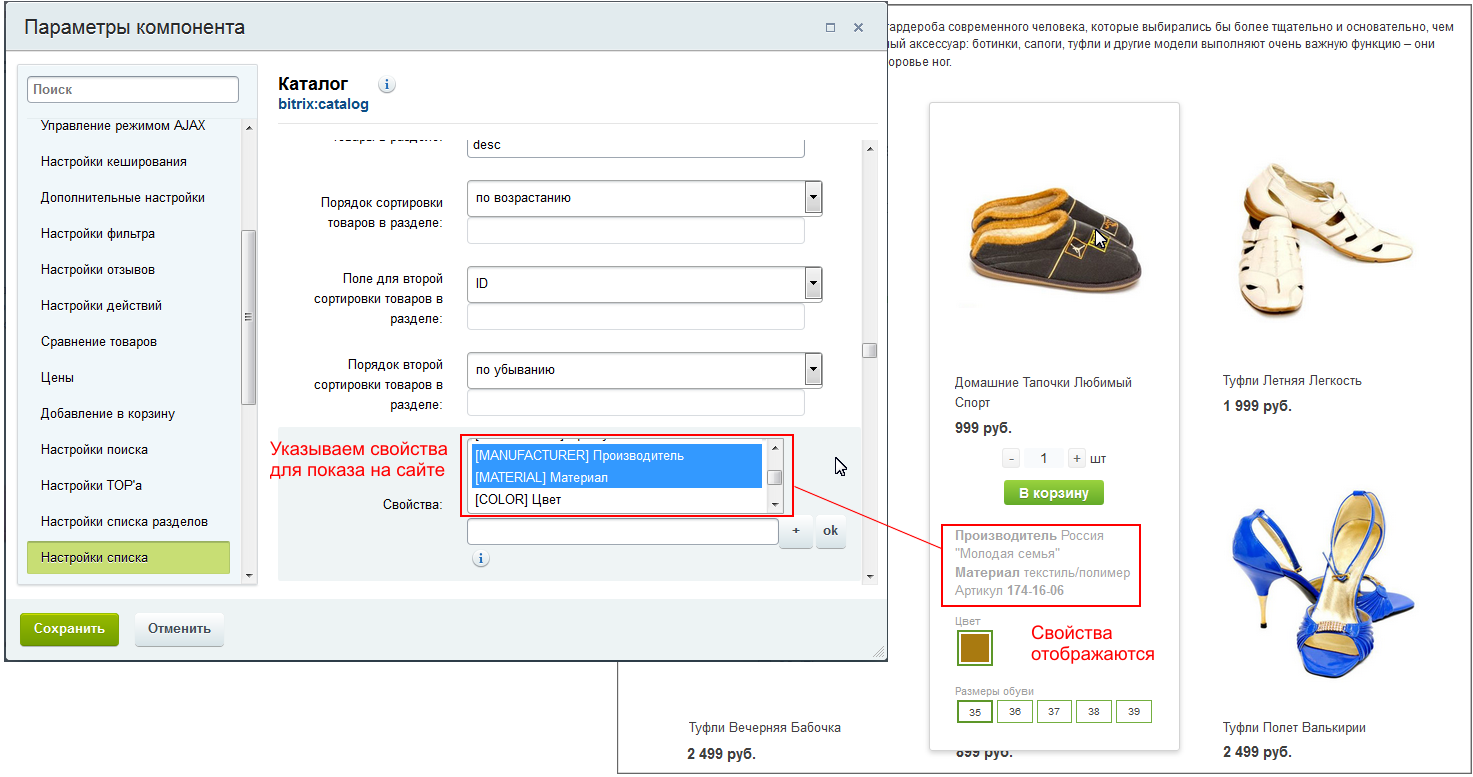Open Добавление в корзину section

click(108, 413)
